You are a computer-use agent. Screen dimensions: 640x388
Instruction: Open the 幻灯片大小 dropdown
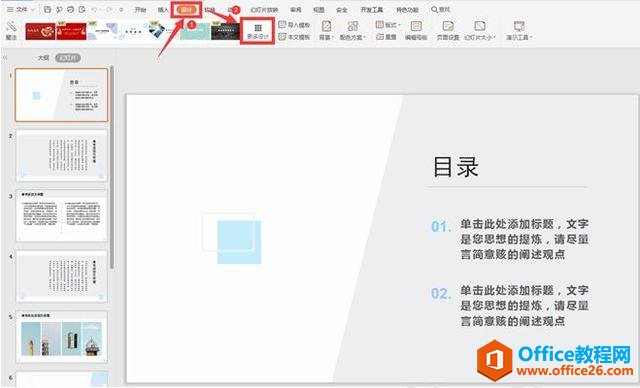[x=480, y=31]
